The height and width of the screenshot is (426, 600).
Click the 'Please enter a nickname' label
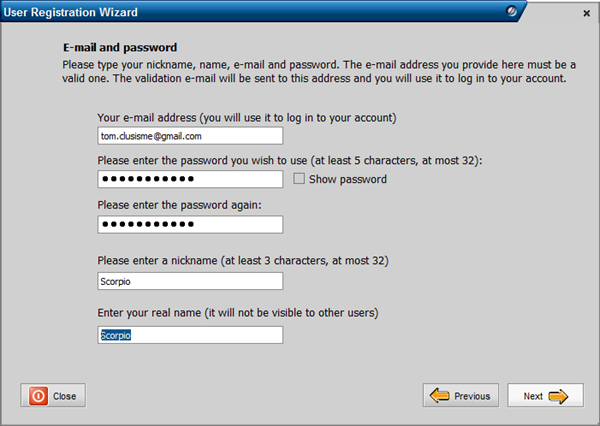pyautogui.click(x=243, y=261)
